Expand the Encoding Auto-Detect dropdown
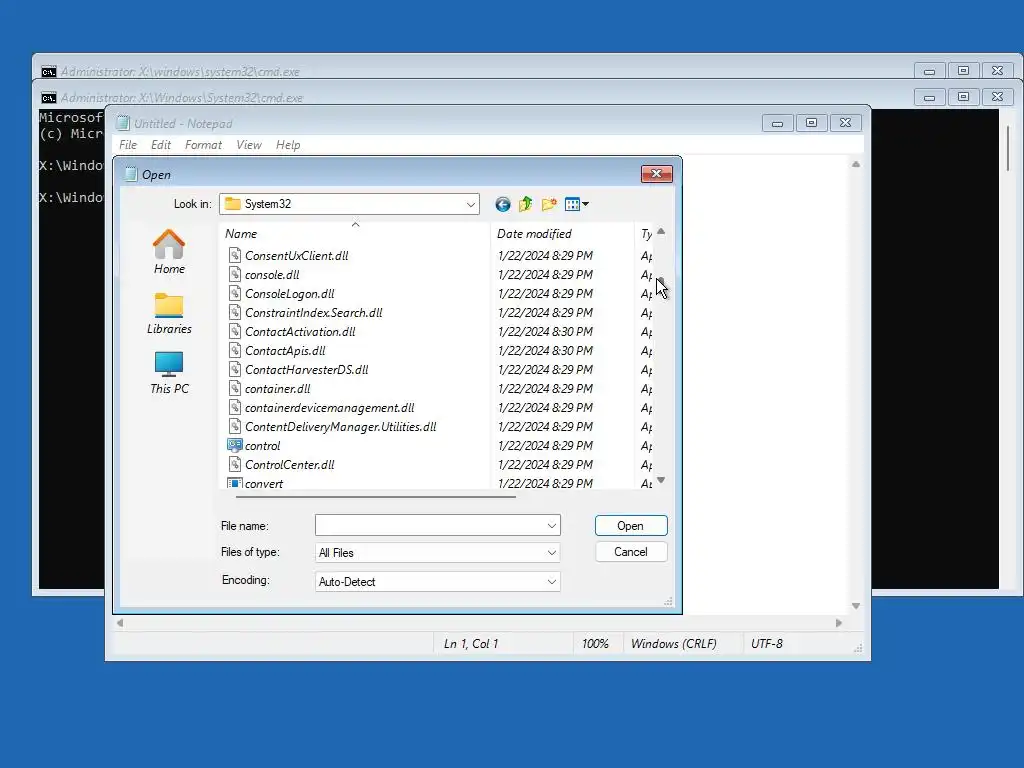This screenshot has height=768, width=1024. pos(552,582)
